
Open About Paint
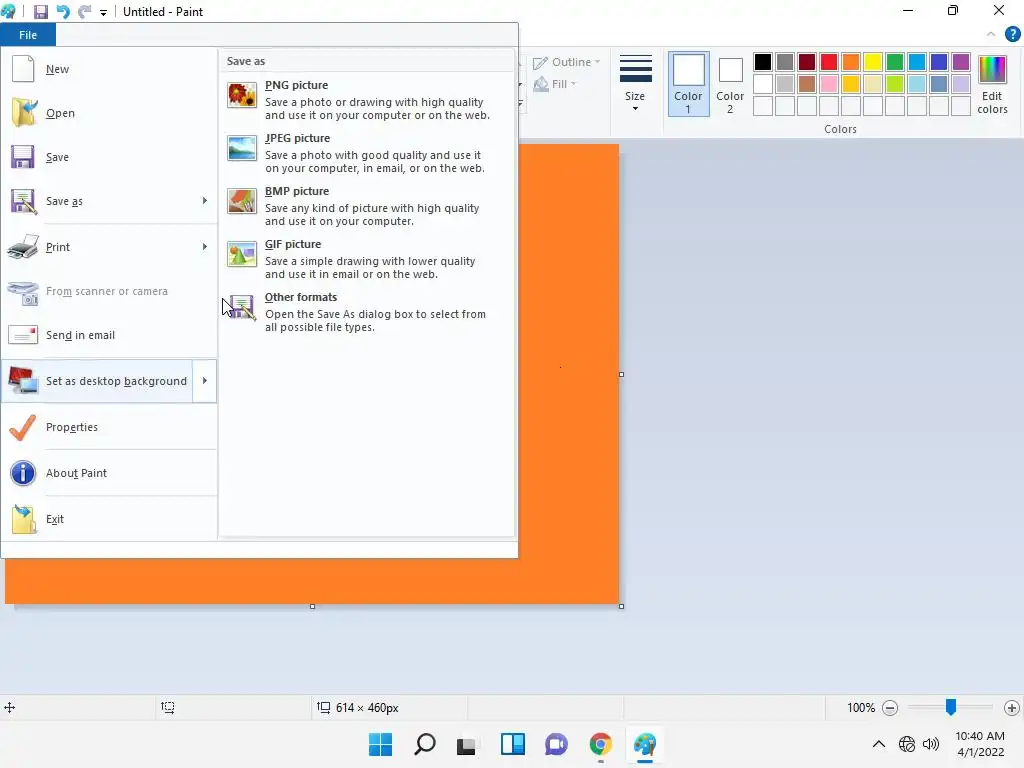[109, 473]
